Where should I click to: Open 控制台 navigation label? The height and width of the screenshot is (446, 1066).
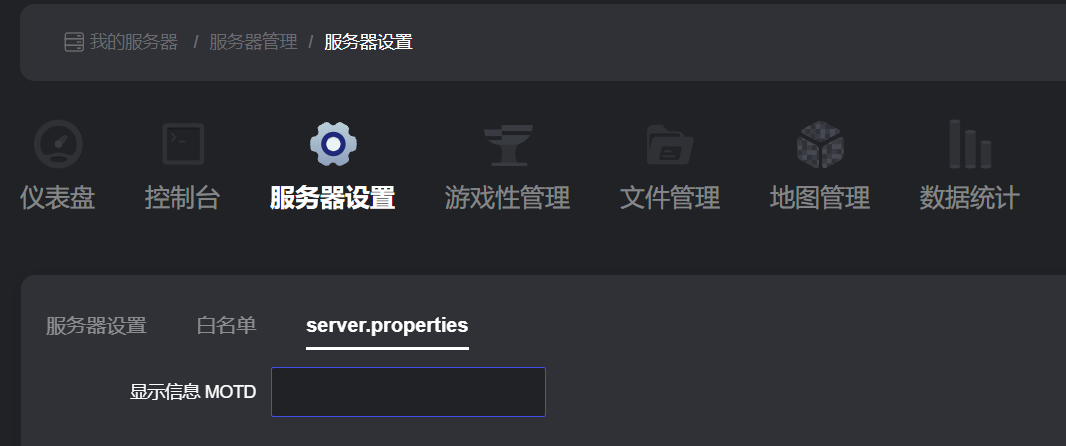(182, 199)
